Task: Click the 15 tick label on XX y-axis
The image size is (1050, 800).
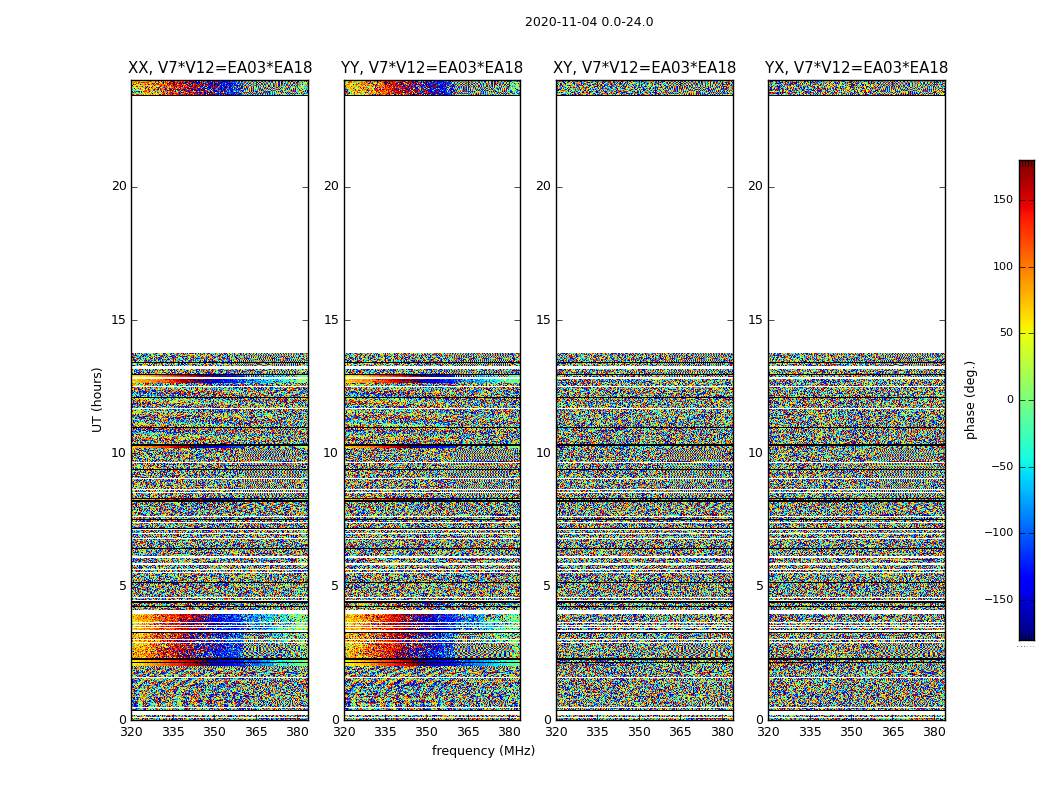Action: 119,320
